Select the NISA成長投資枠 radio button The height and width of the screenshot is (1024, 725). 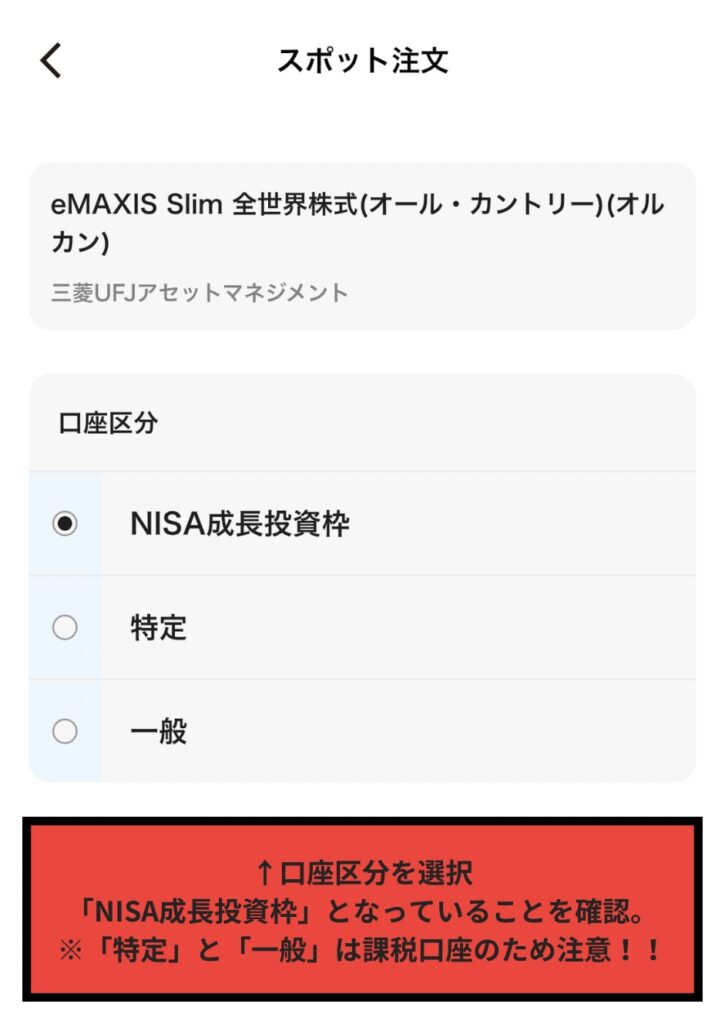click(65, 524)
